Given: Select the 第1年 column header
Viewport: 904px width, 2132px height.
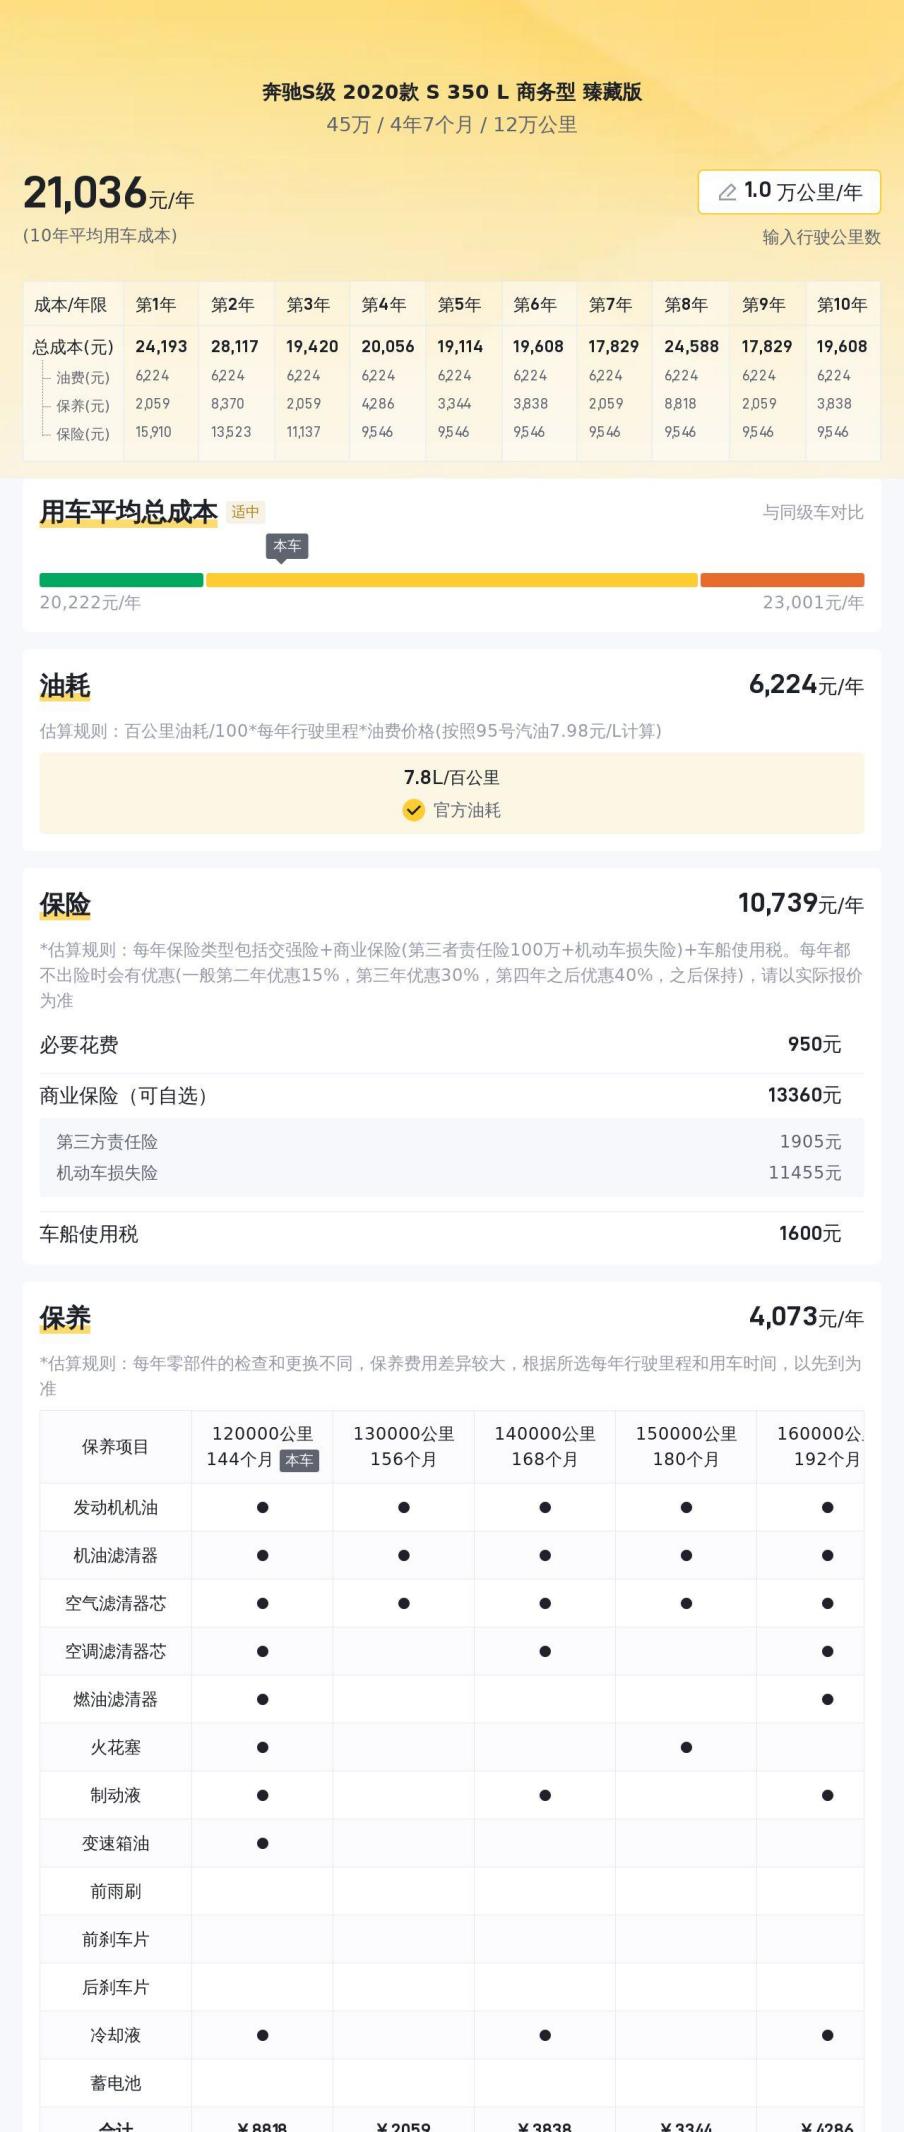Looking at the screenshot, I should click(x=156, y=305).
